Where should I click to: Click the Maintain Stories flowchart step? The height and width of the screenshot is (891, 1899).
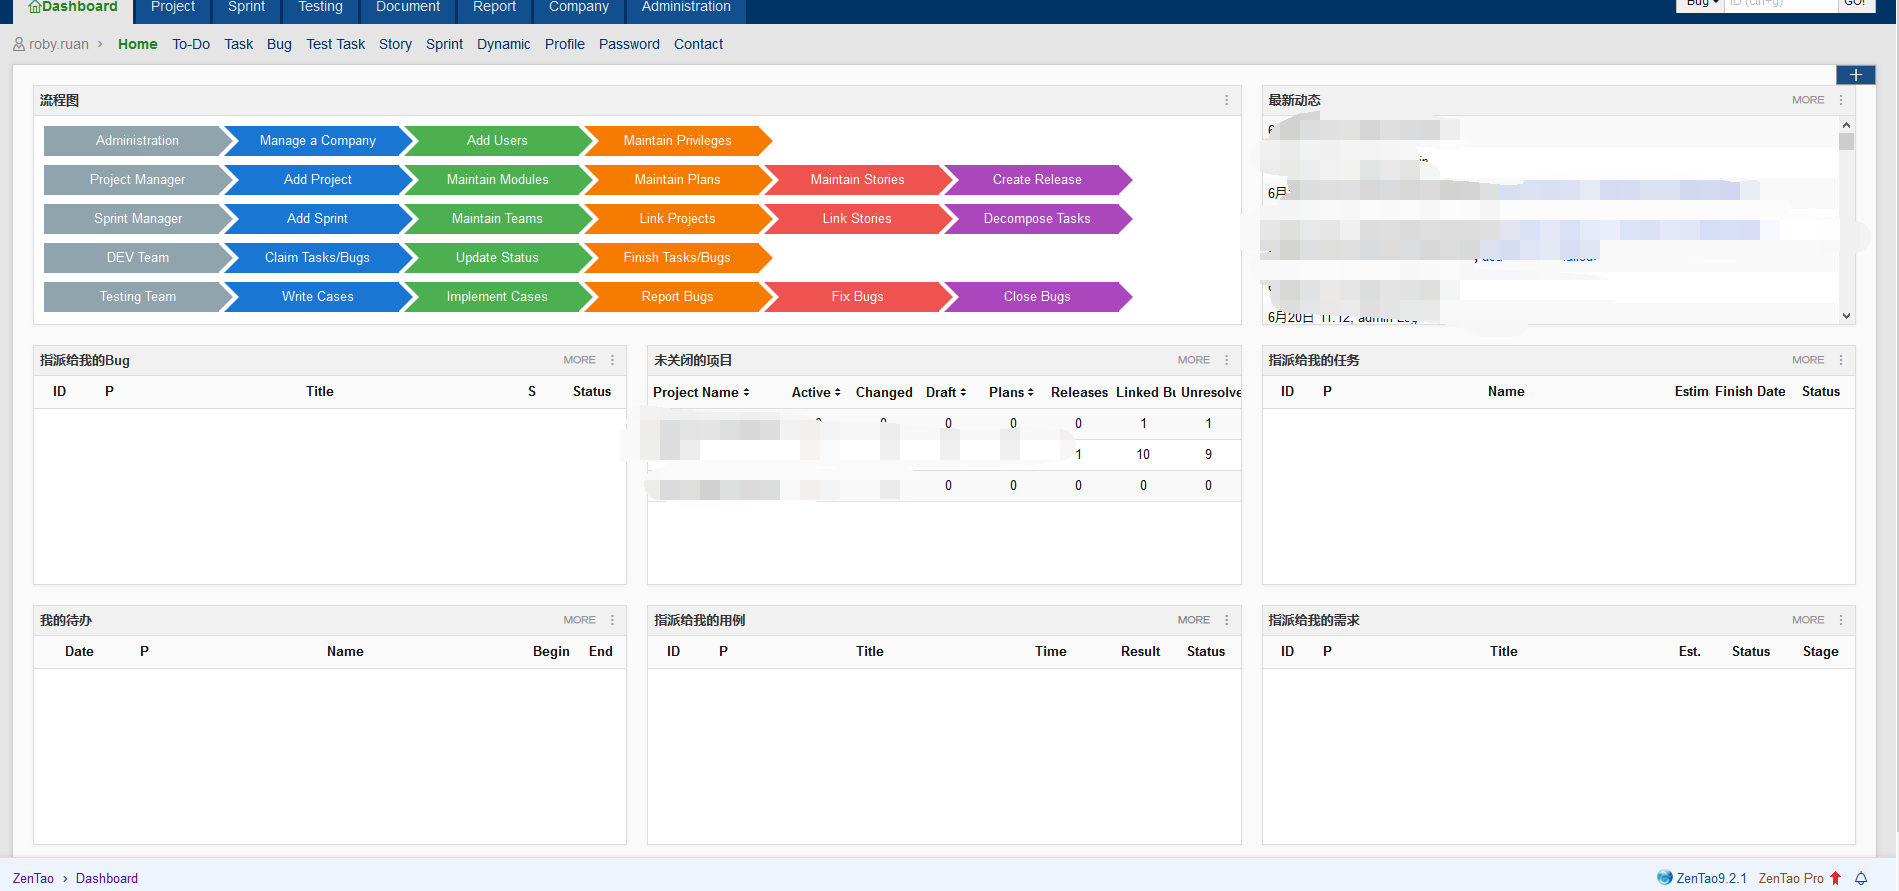[x=857, y=180]
